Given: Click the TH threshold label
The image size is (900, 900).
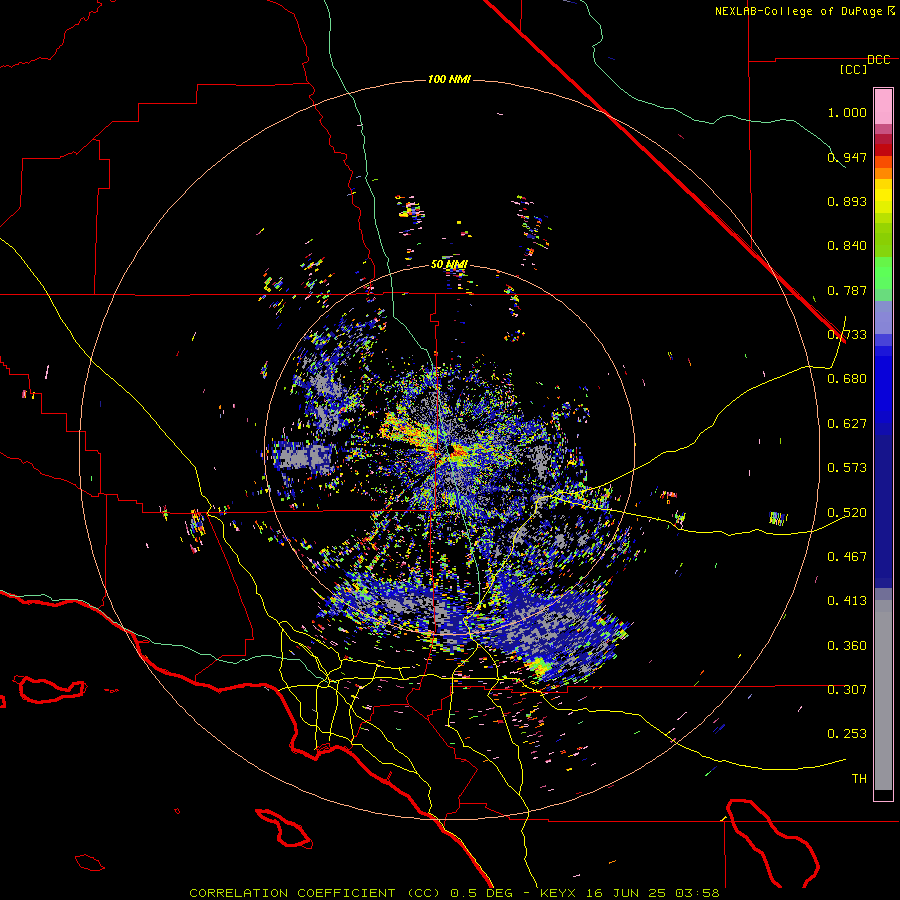Looking at the screenshot, I should tap(859, 779).
